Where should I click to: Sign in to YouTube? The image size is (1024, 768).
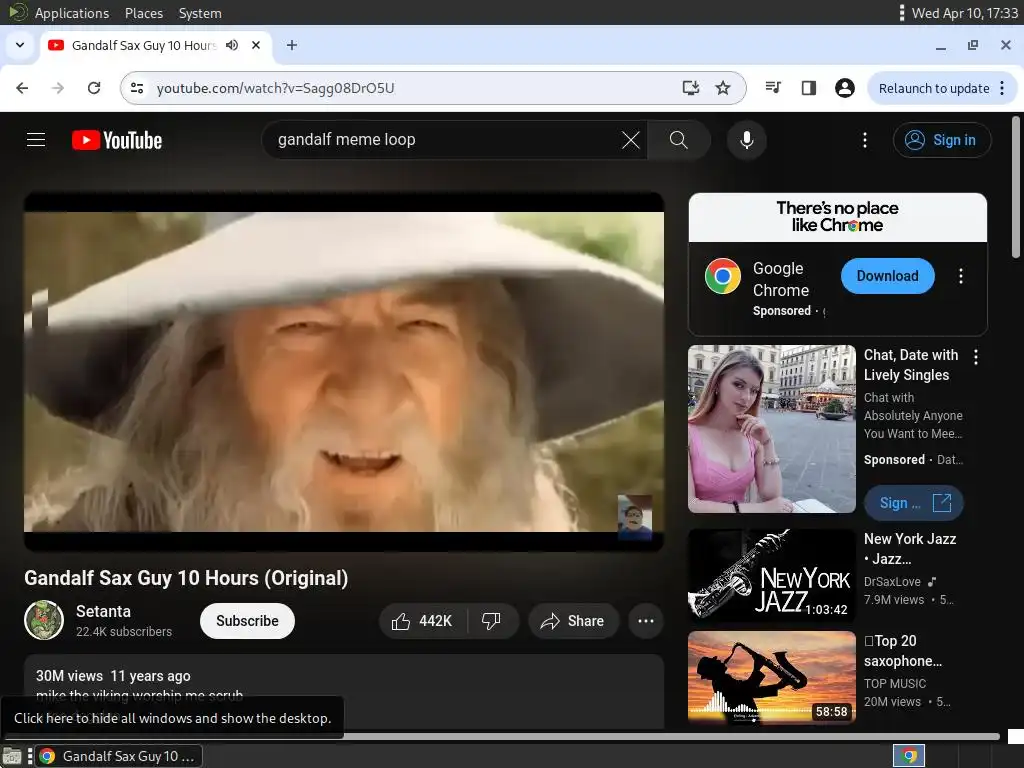click(942, 140)
